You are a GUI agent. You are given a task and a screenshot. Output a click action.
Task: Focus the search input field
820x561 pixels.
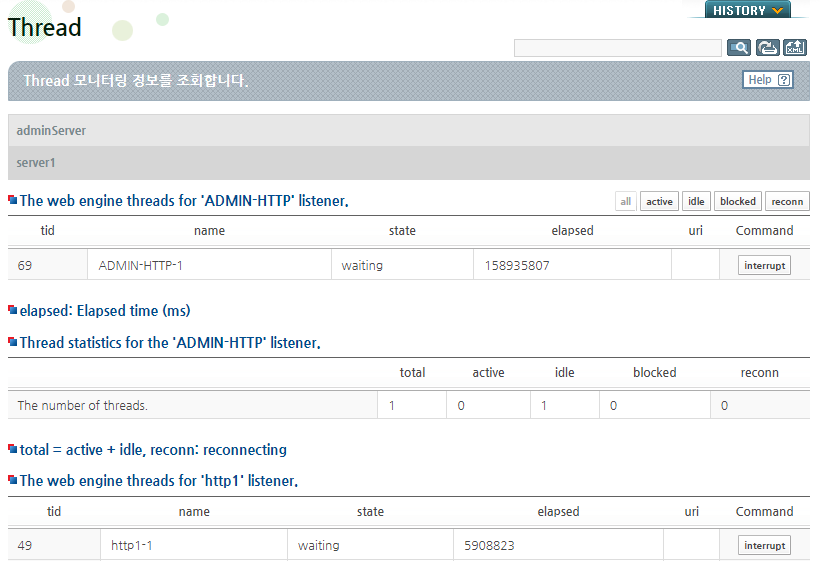[618, 48]
